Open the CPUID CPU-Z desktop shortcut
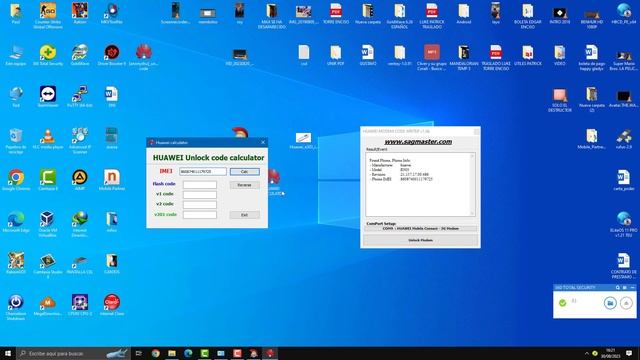 [80, 305]
